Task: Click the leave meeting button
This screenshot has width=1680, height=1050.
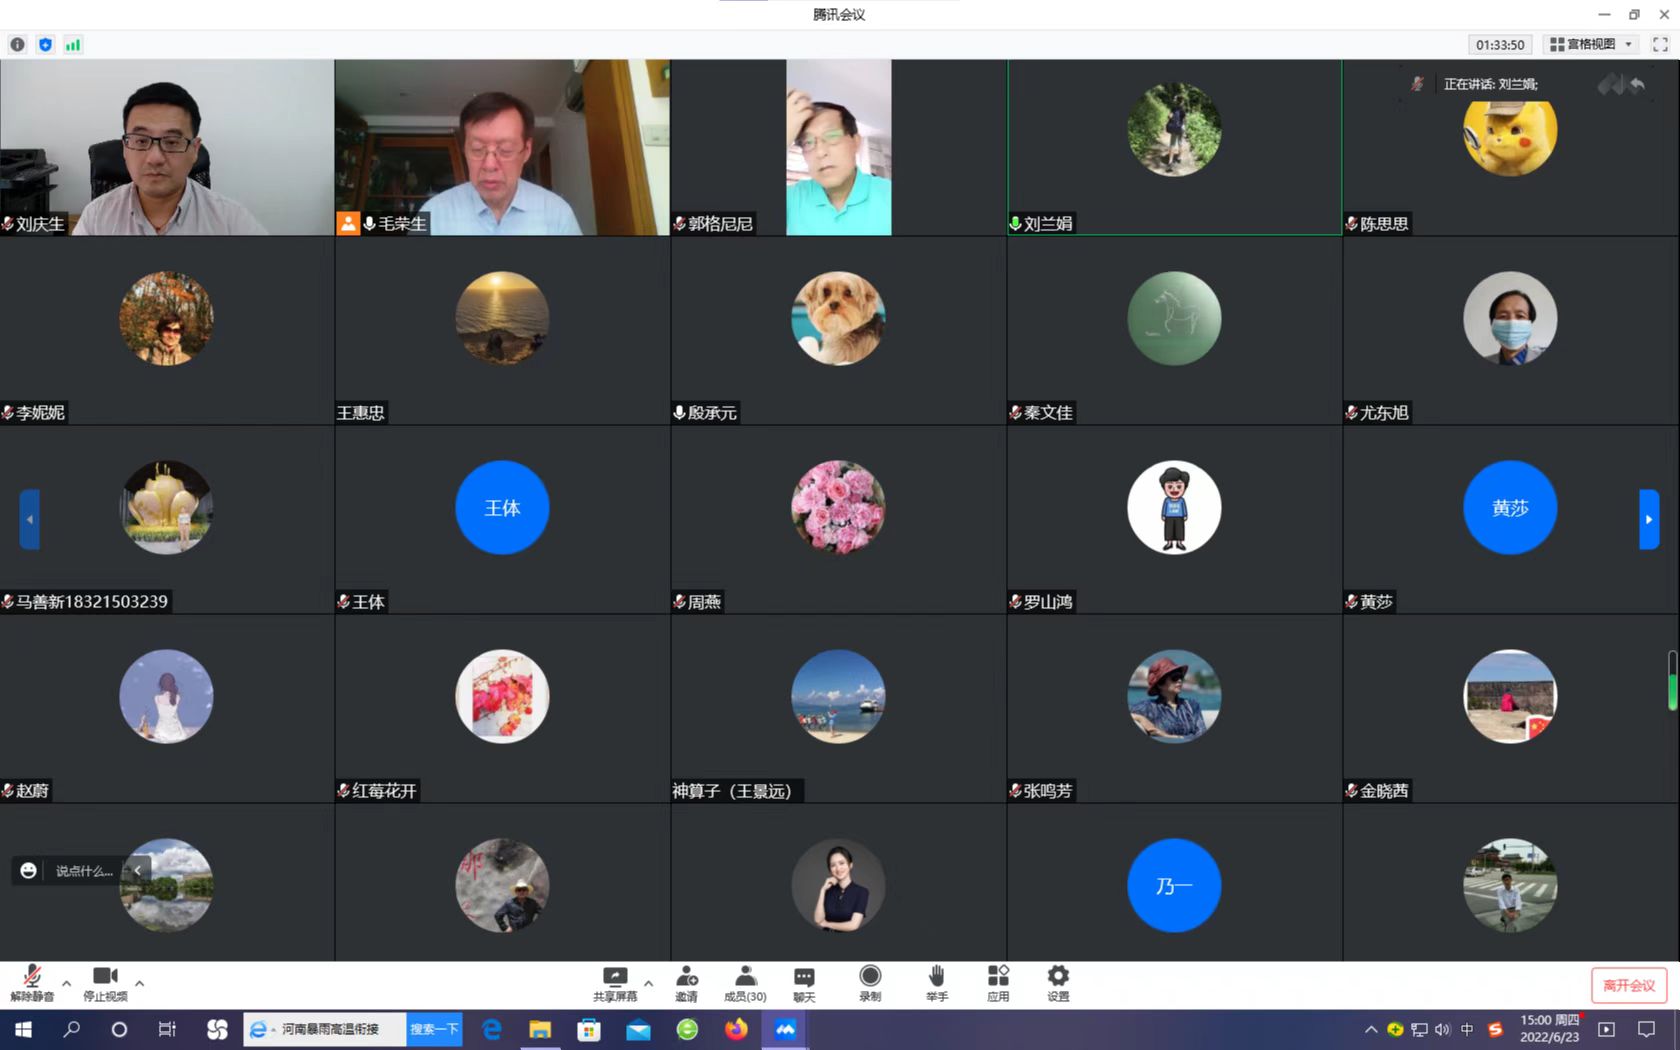Action: [1628, 985]
